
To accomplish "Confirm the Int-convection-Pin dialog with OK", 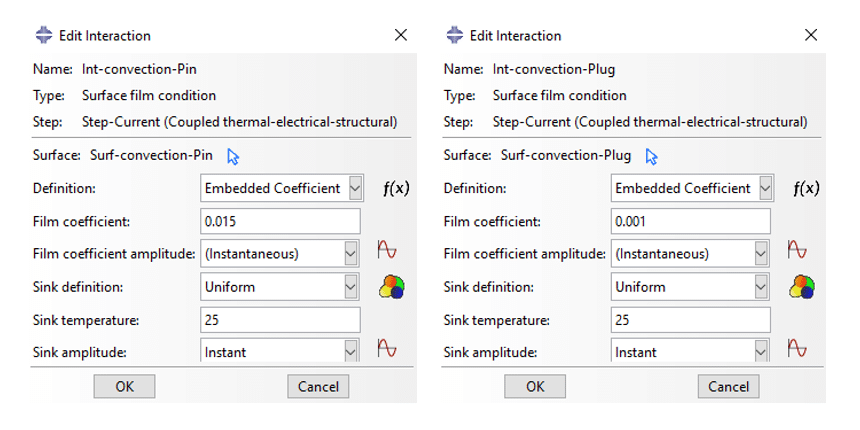I will 125,387.
